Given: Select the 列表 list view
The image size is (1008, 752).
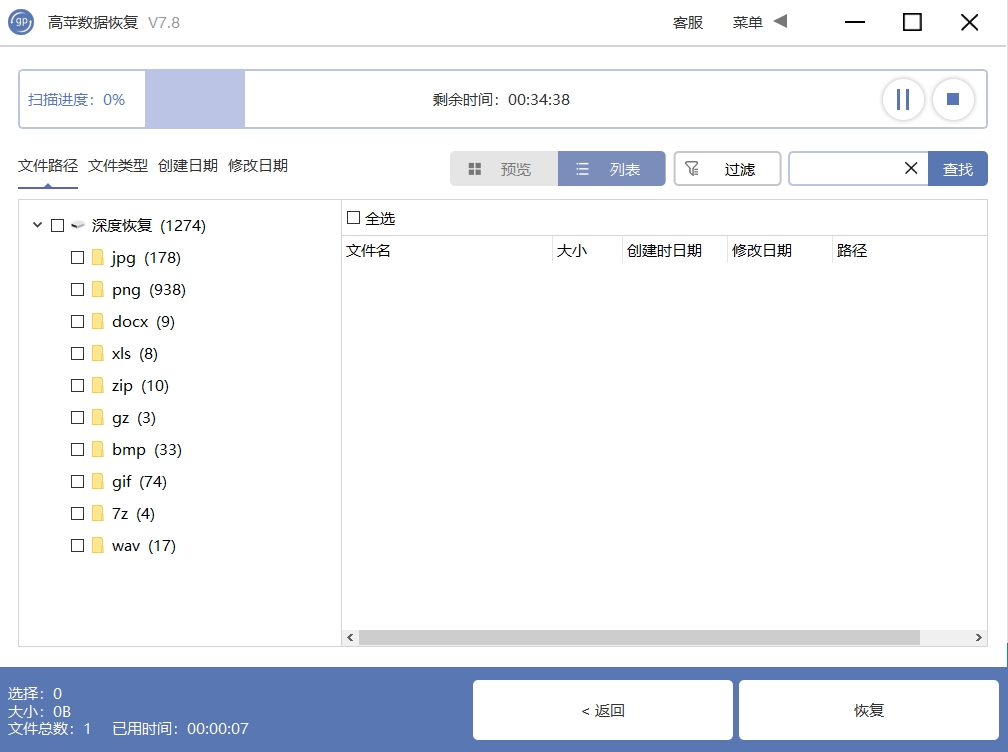Looking at the screenshot, I should point(611,168).
